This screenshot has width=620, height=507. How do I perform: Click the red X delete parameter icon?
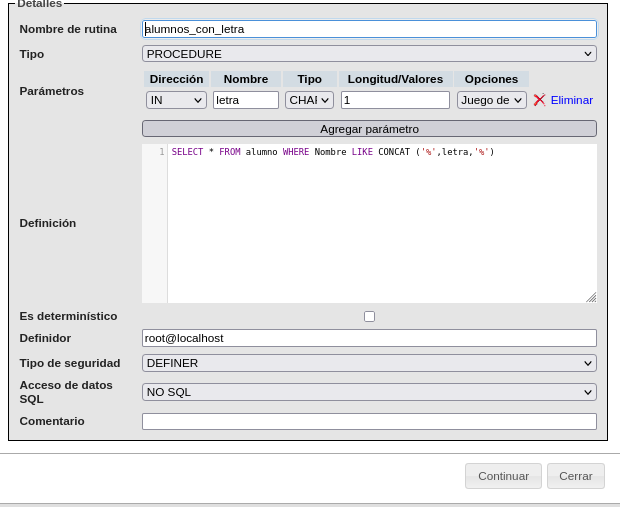tap(539, 100)
